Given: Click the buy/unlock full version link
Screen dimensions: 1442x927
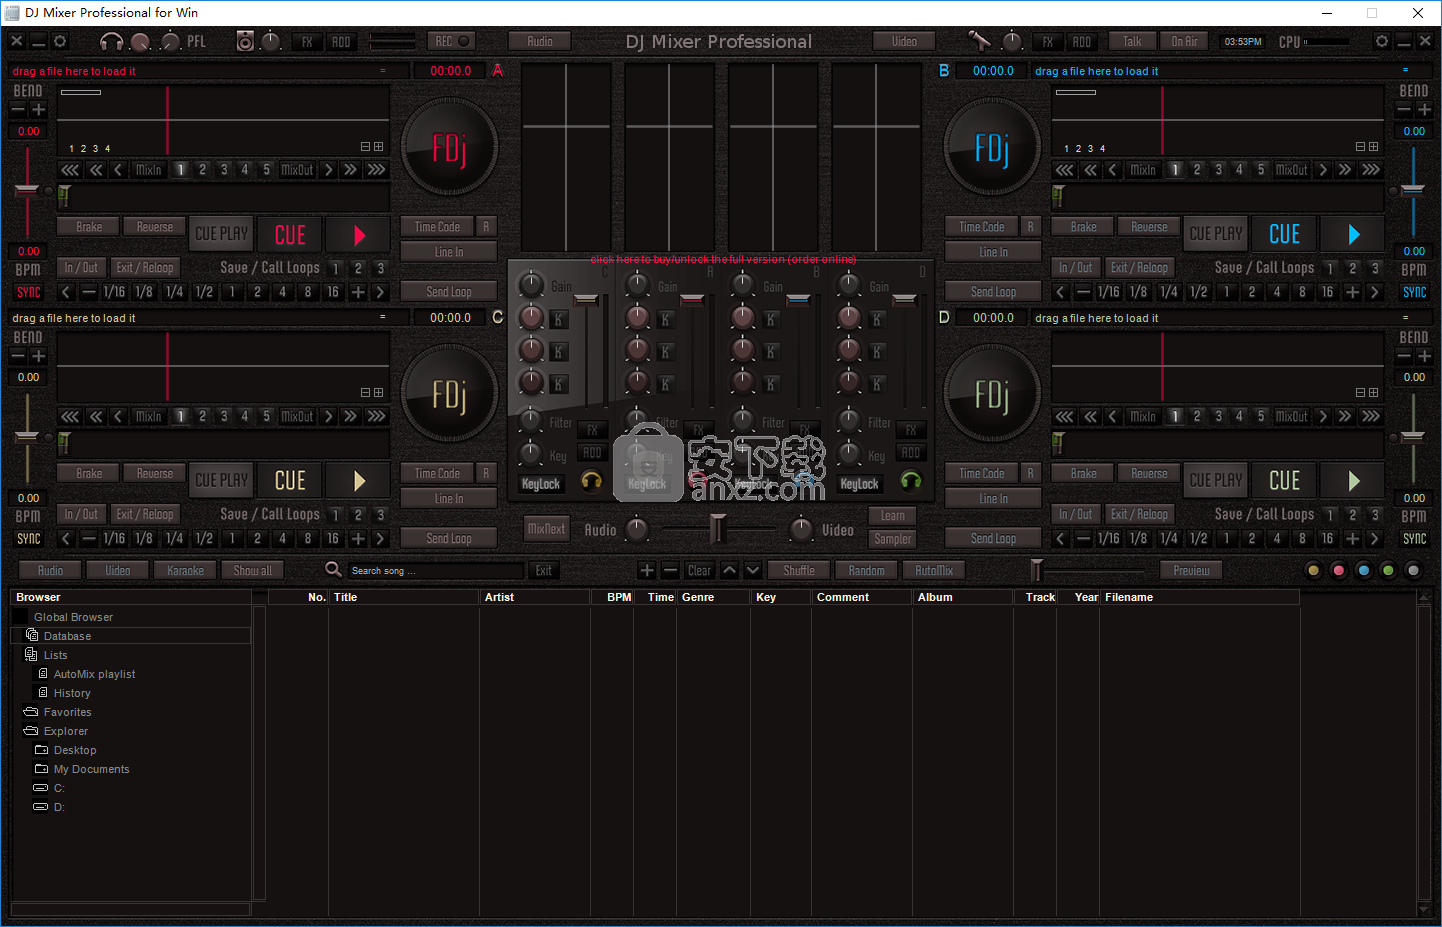Looking at the screenshot, I should [x=723, y=259].
